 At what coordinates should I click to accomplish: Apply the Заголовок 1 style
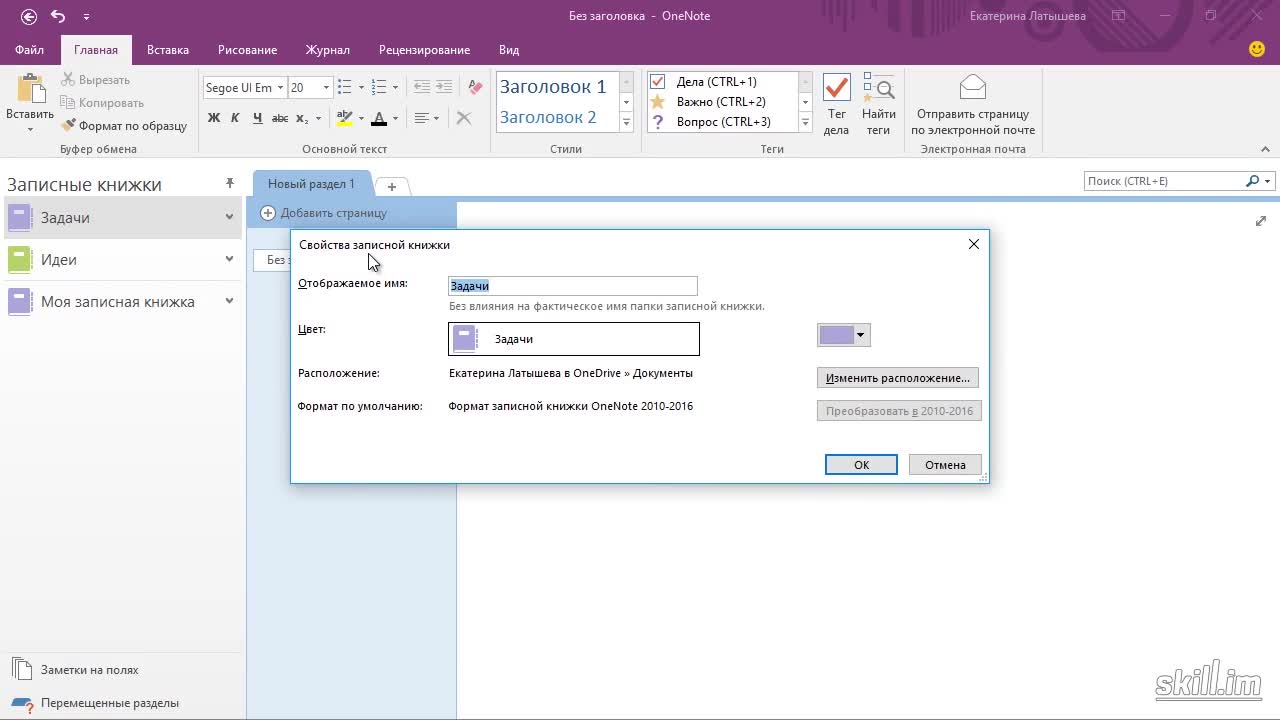(x=553, y=87)
